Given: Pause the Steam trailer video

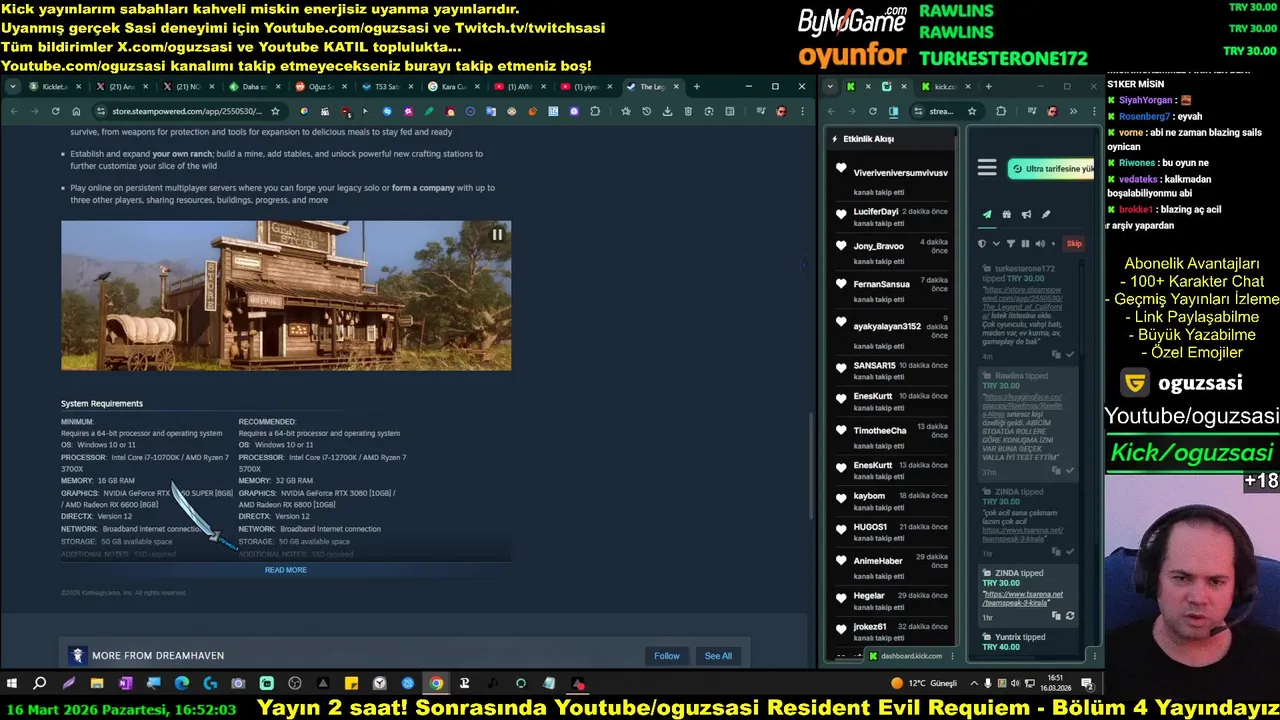Looking at the screenshot, I should click(497, 235).
